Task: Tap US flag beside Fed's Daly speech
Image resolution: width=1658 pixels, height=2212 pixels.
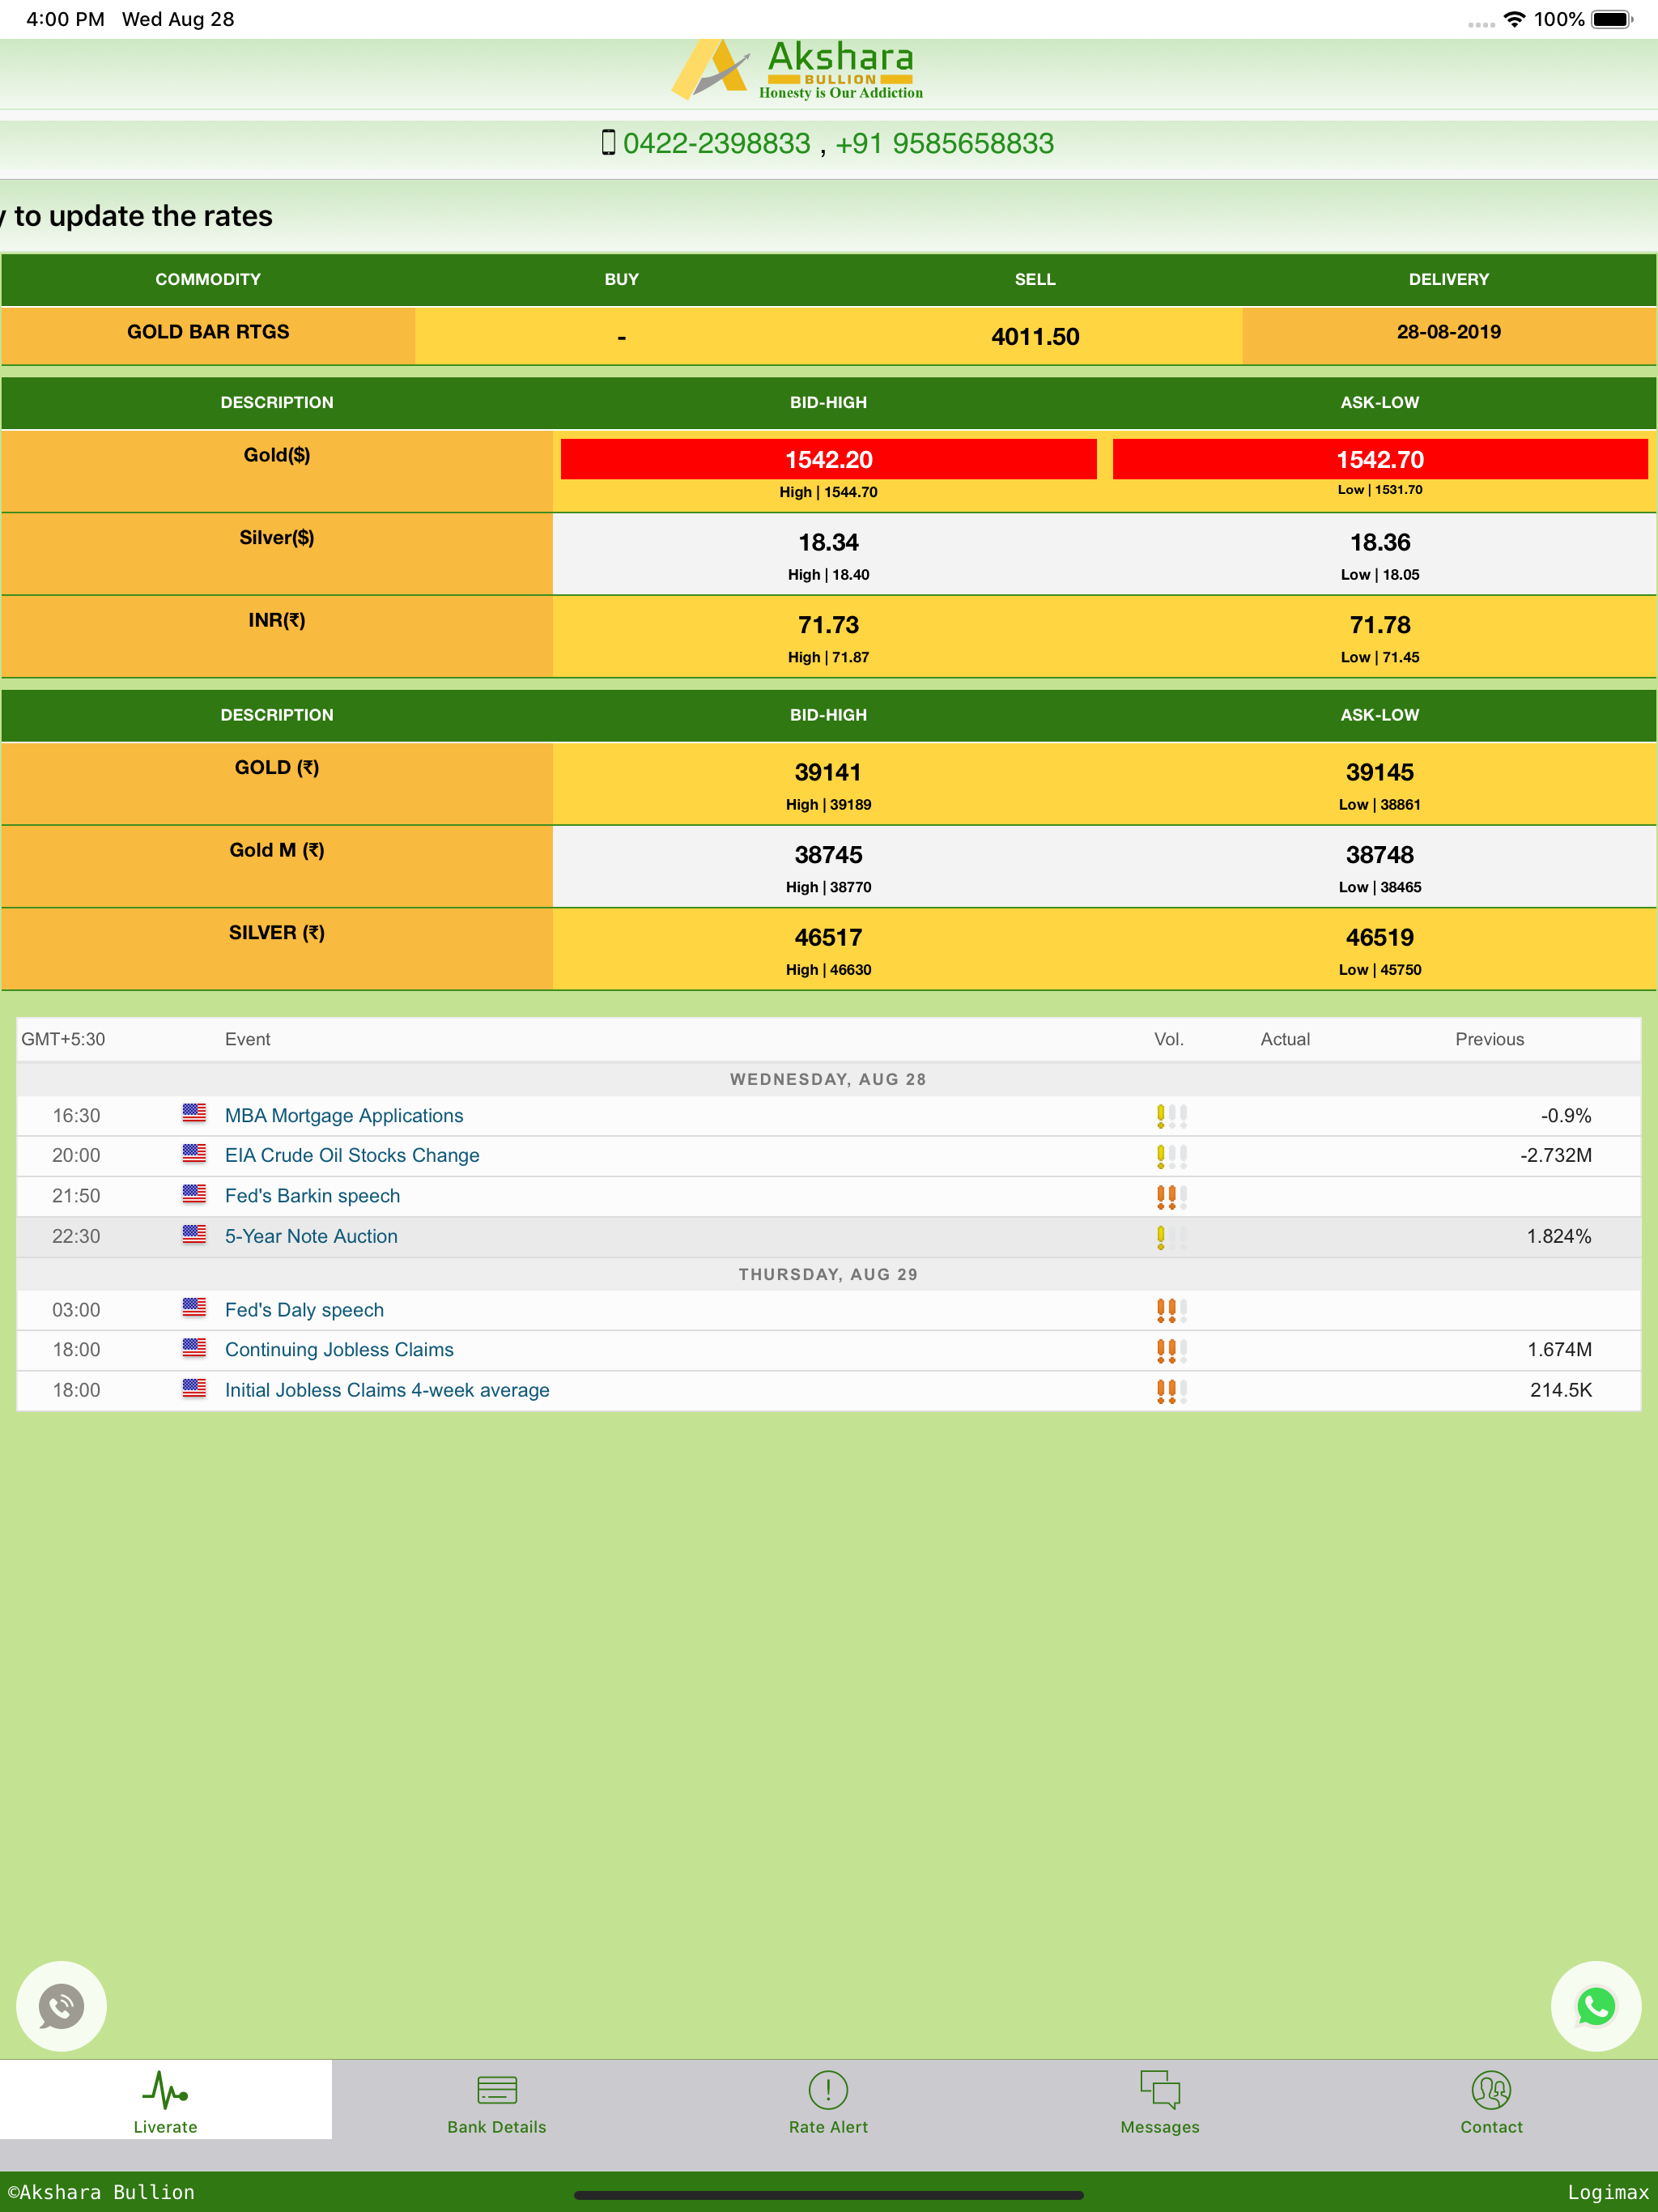Action: (194, 1308)
